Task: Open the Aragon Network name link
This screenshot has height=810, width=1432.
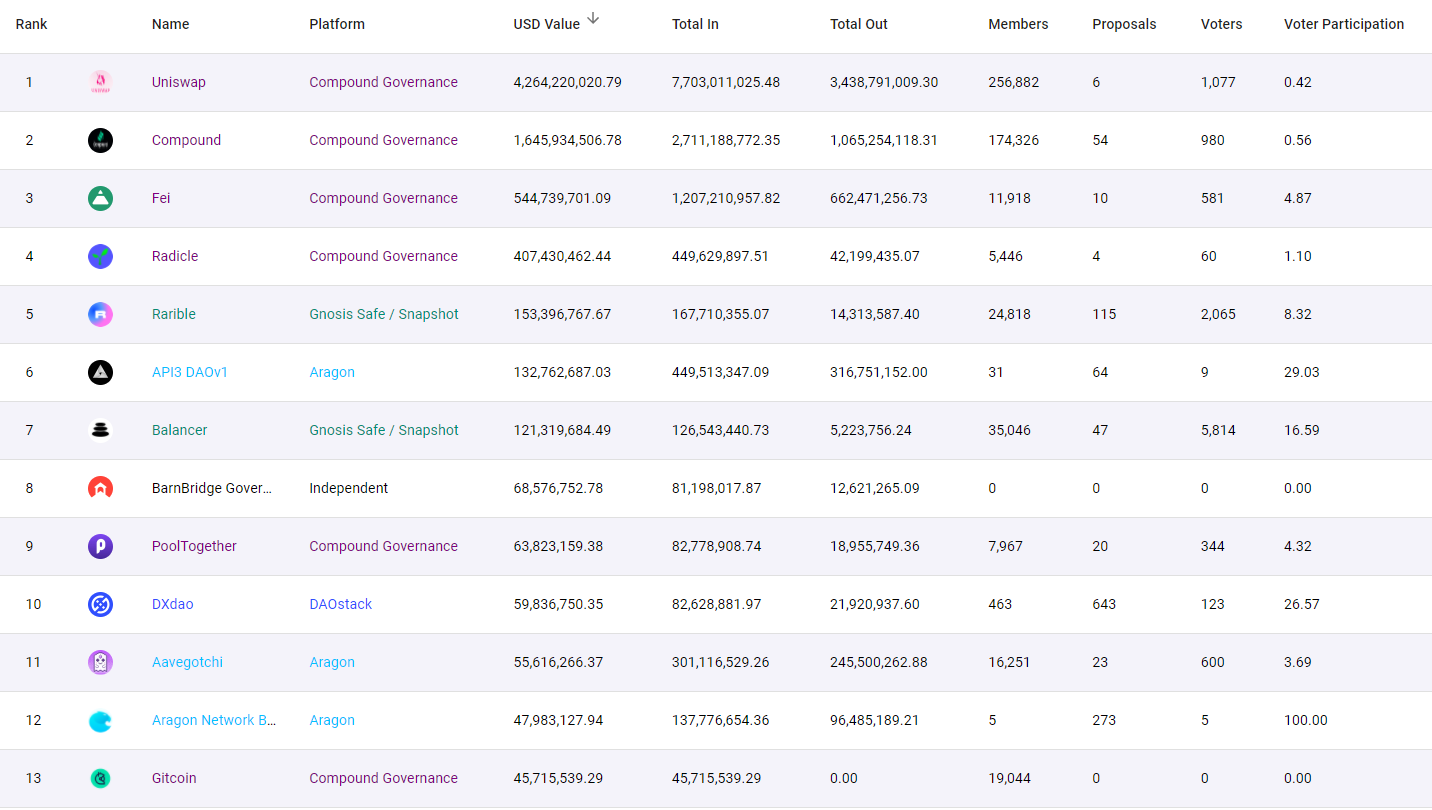Action: pos(214,720)
